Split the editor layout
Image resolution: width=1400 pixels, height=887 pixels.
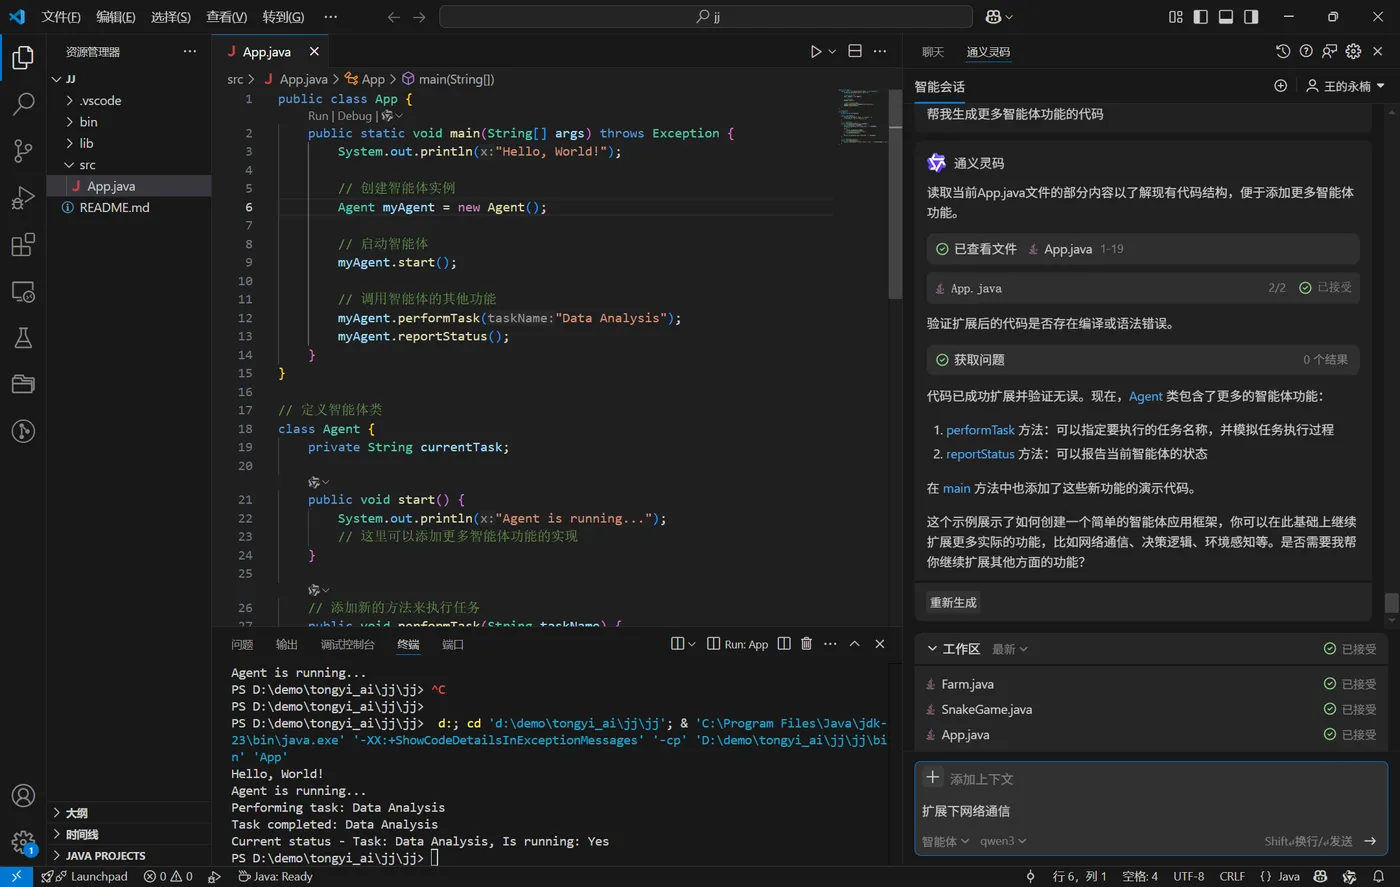coord(855,51)
